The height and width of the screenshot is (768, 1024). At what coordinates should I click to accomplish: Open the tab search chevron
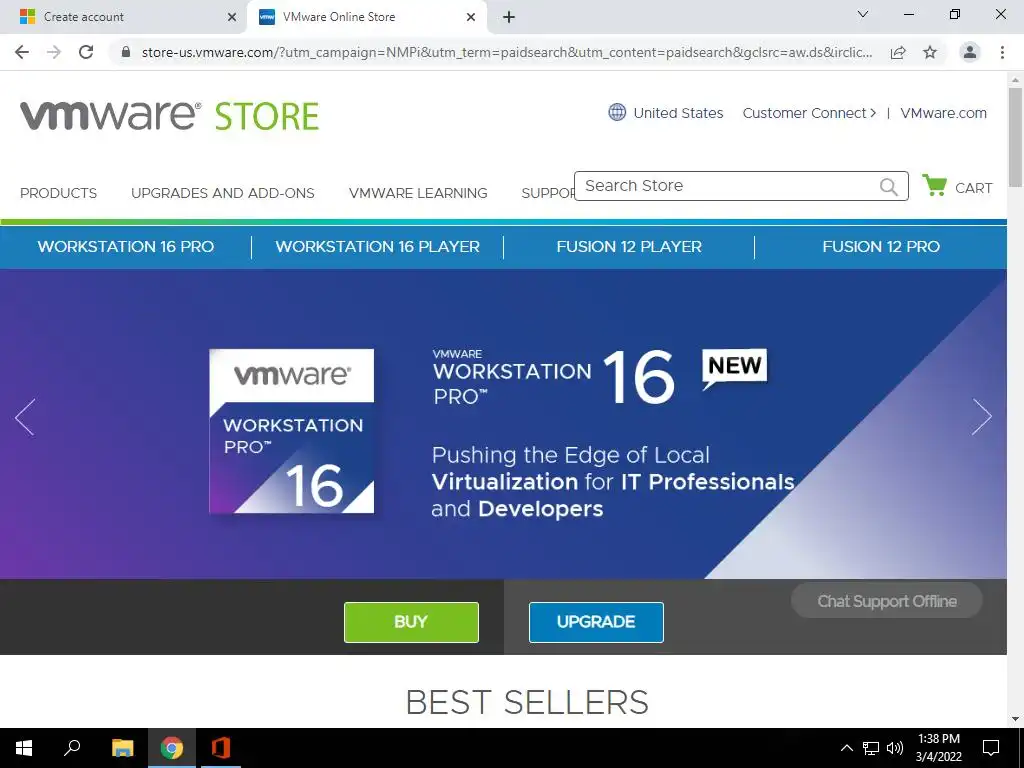[x=863, y=14]
